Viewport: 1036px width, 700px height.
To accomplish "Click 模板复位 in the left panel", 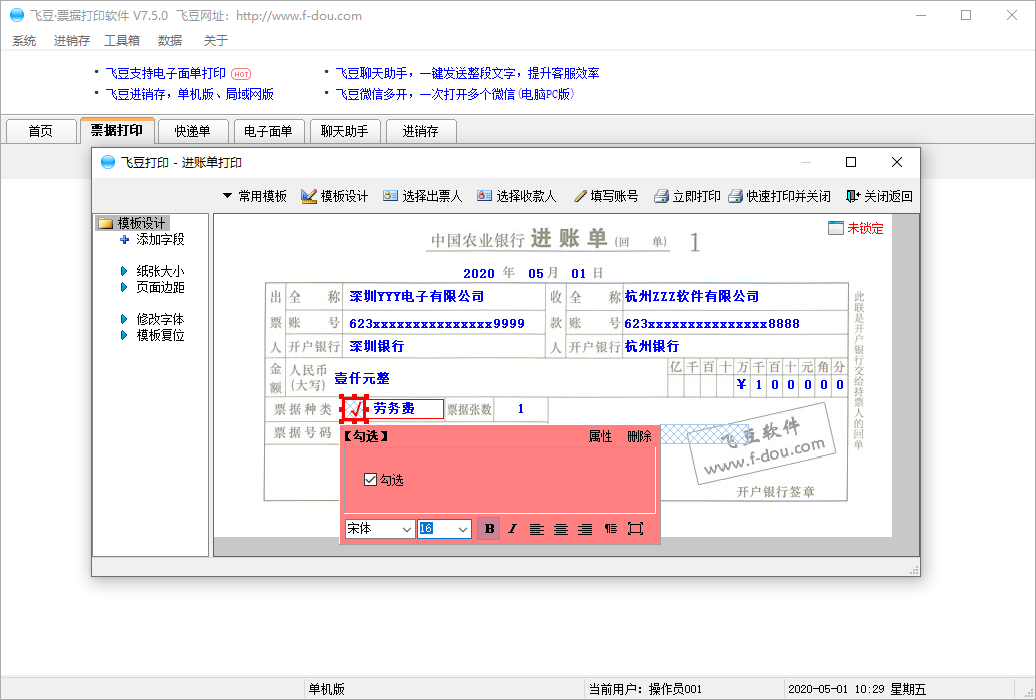I will [153, 336].
